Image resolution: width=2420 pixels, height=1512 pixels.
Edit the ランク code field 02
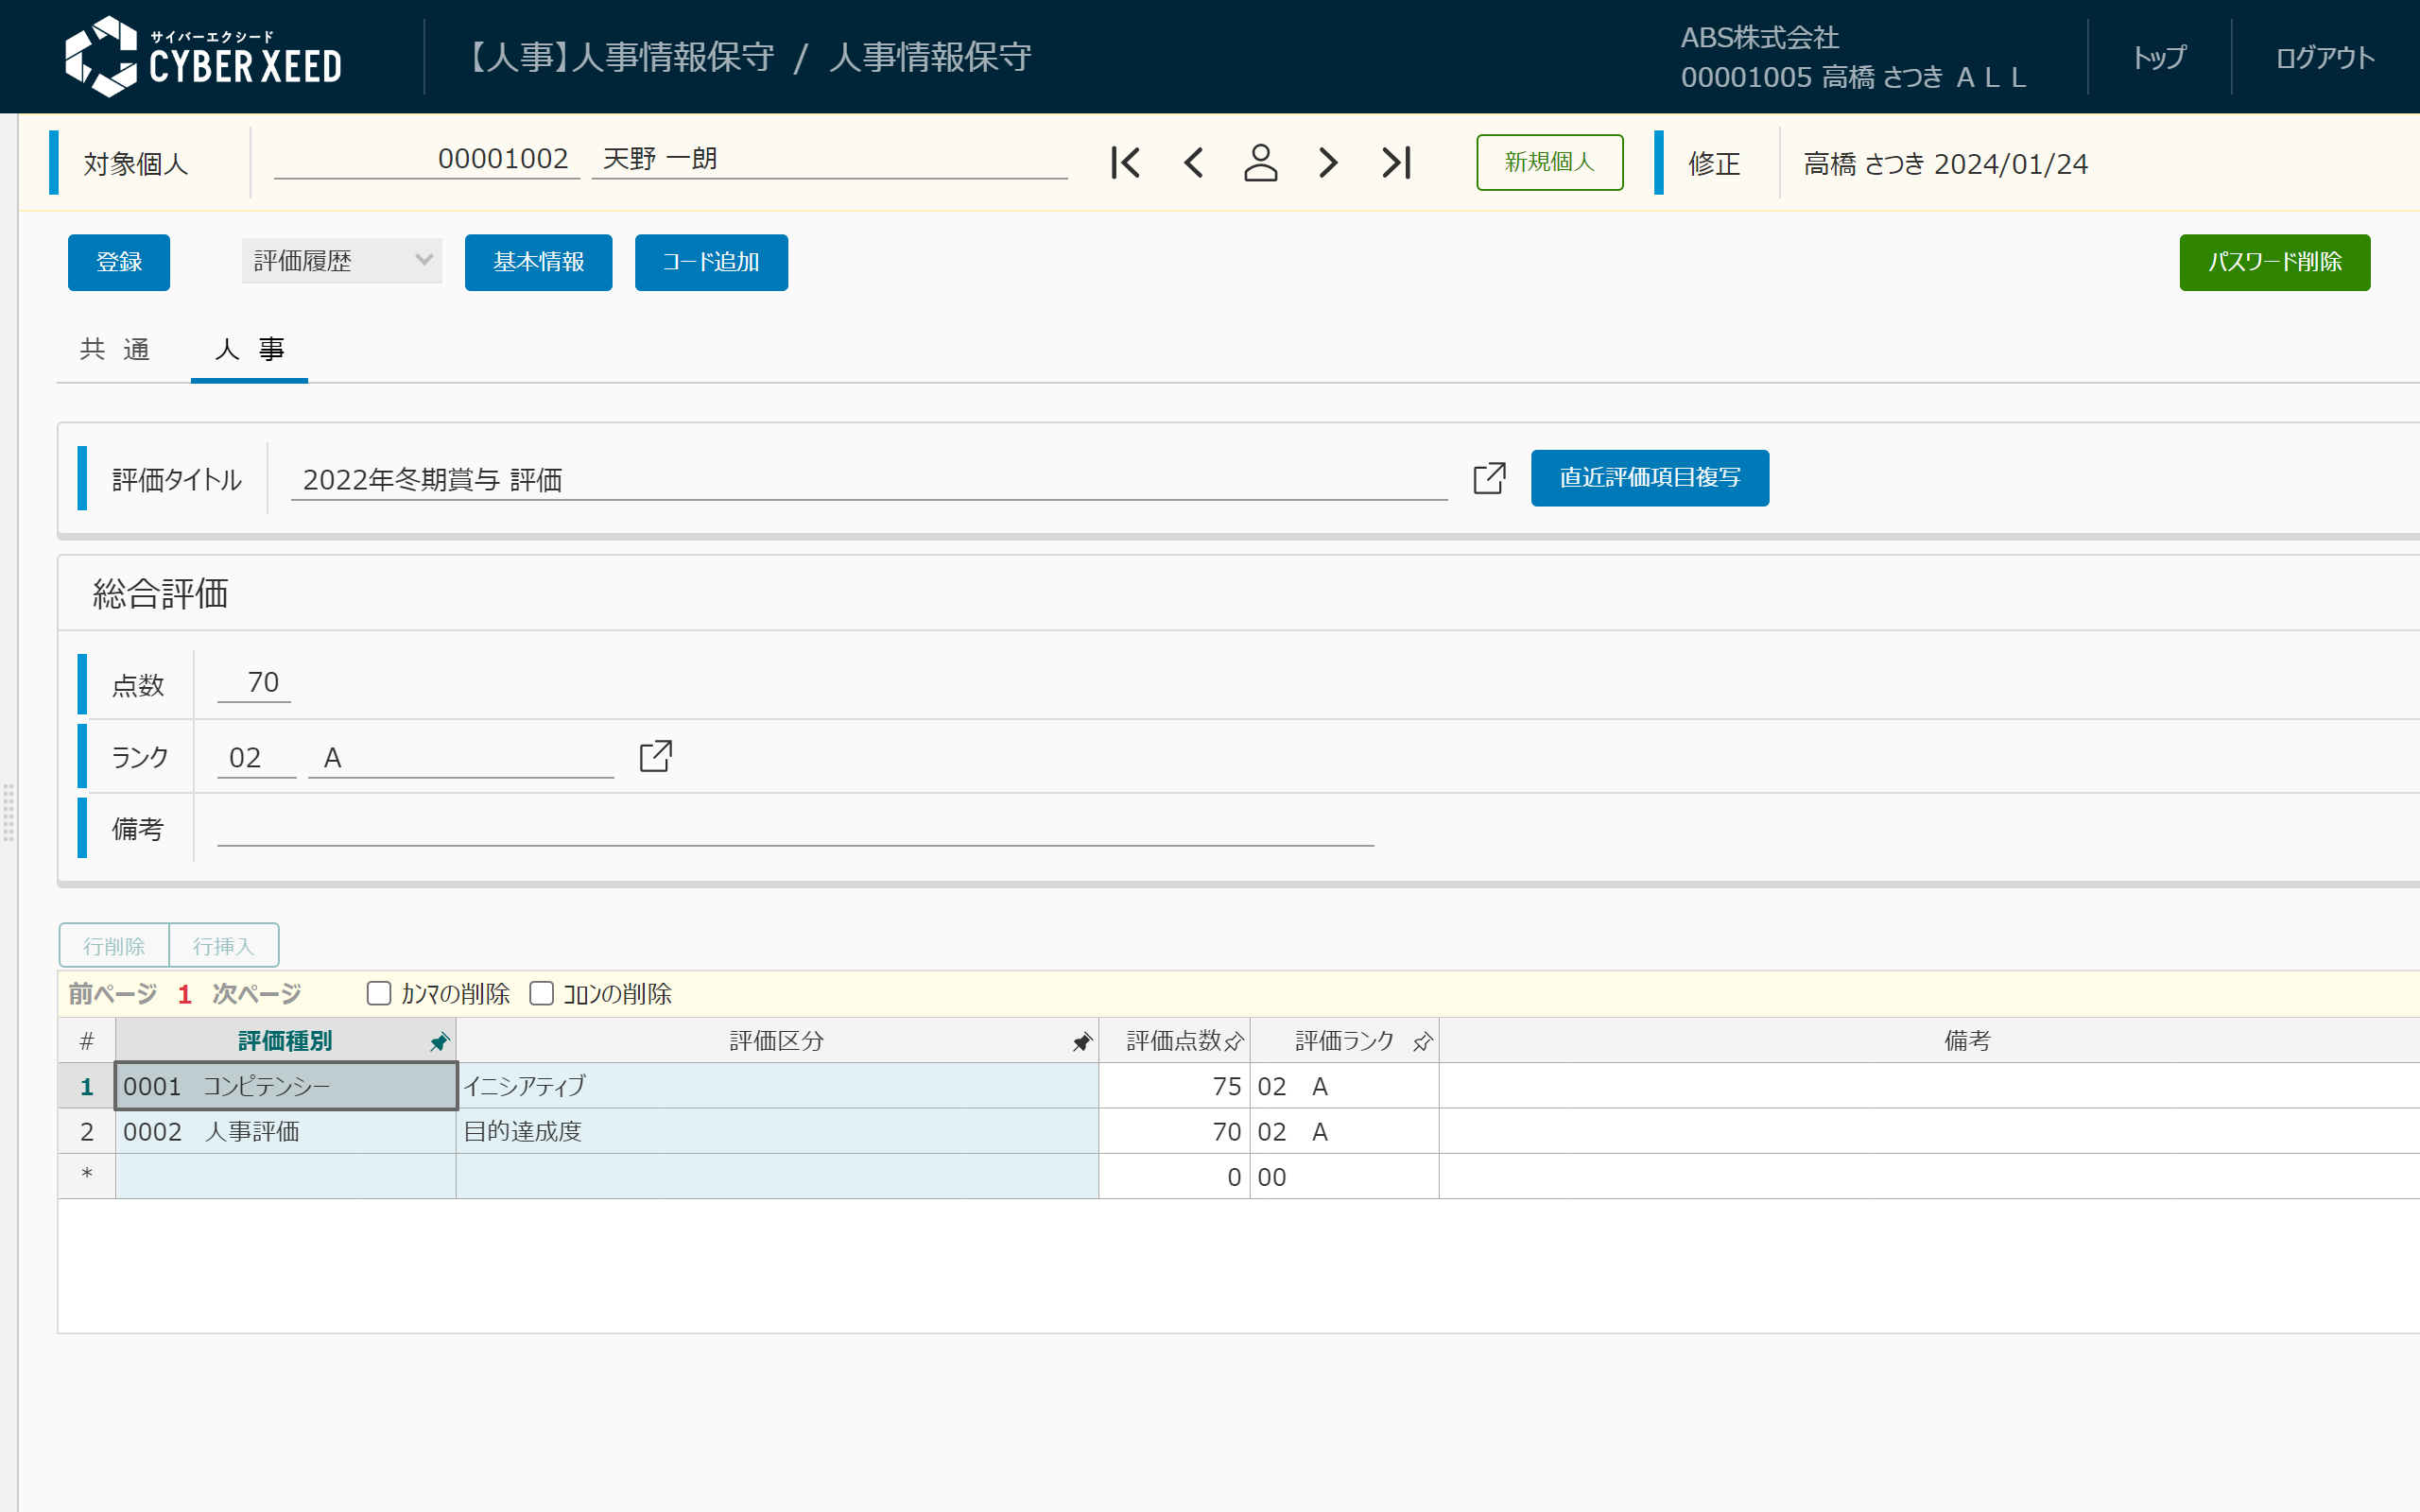257,757
